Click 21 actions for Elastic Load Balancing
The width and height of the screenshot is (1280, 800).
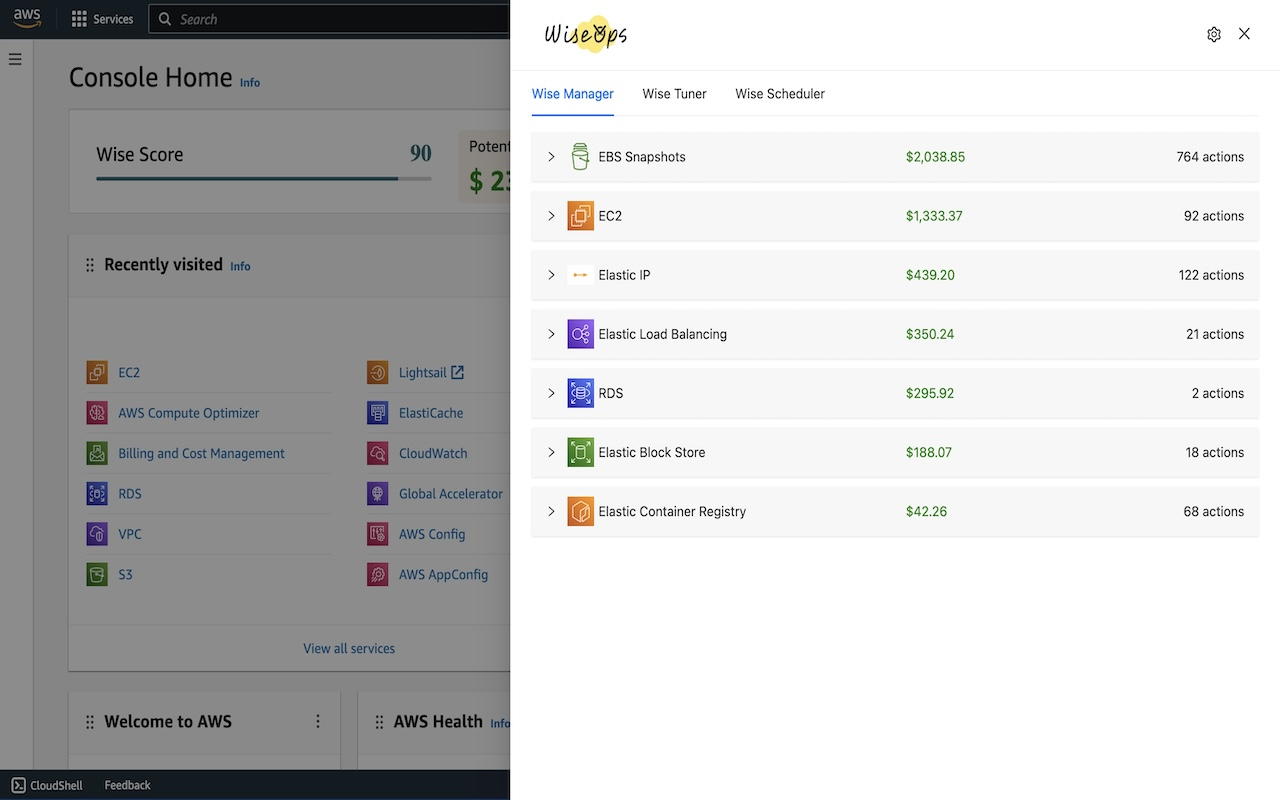click(x=1215, y=334)
